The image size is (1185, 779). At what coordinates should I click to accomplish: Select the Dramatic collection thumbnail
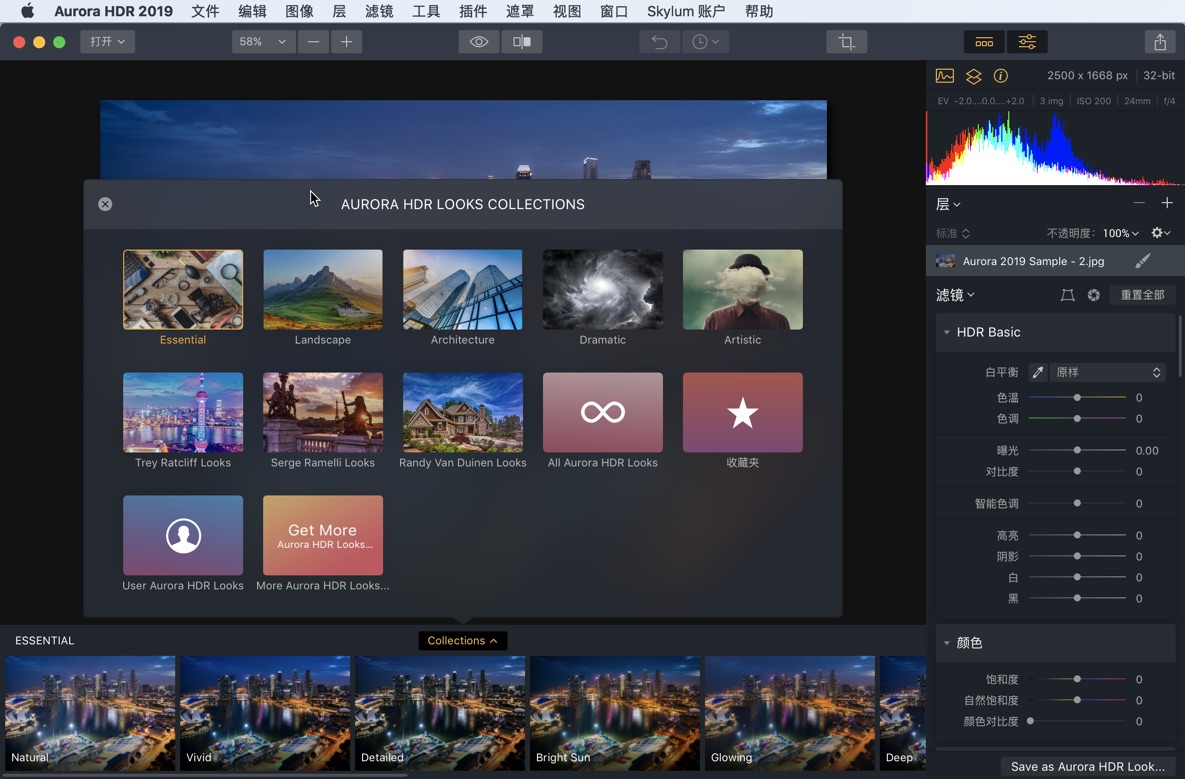click(x=602, y=289)
